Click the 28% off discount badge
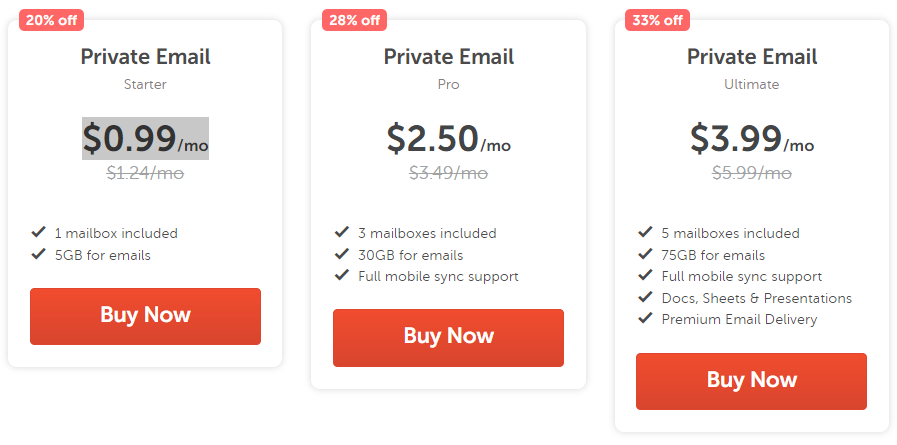Screen dimensions: 897x445 [354, 20]
